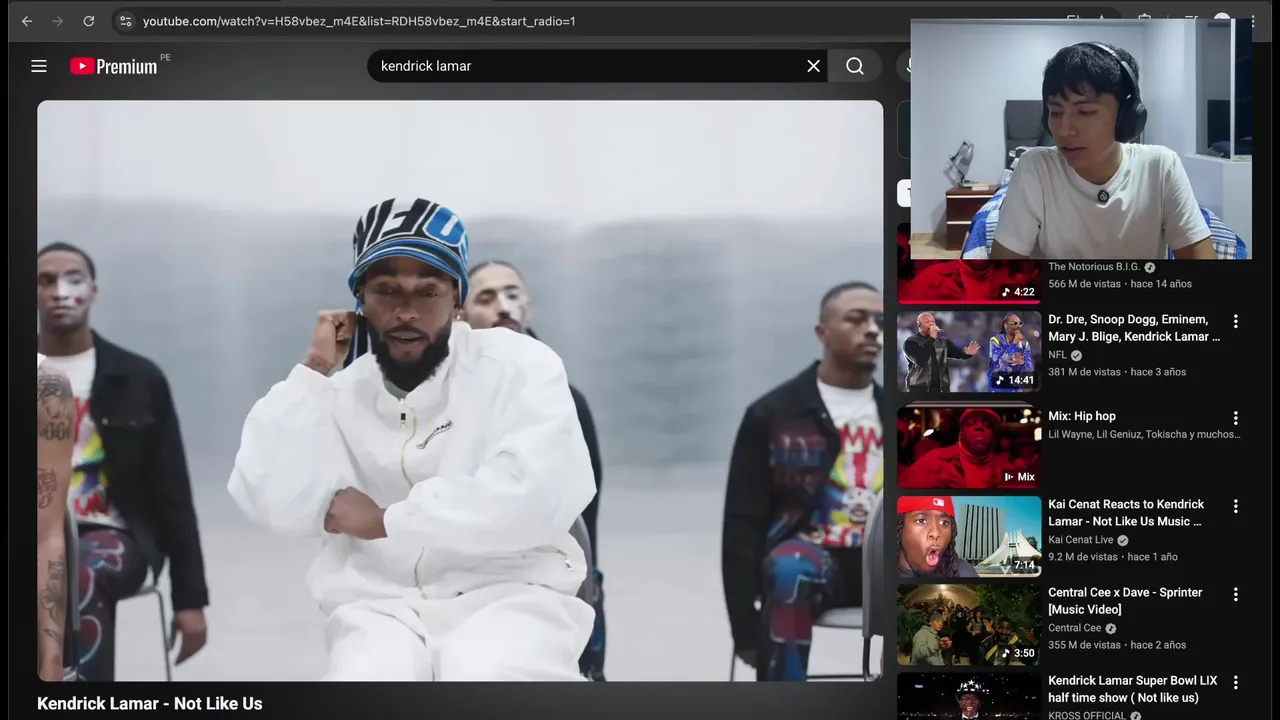Open 'Kai Cenat Reacts to Kendrick Lamar' title
This screenshot has width=1280, height=720.
tap(1126, 513)
